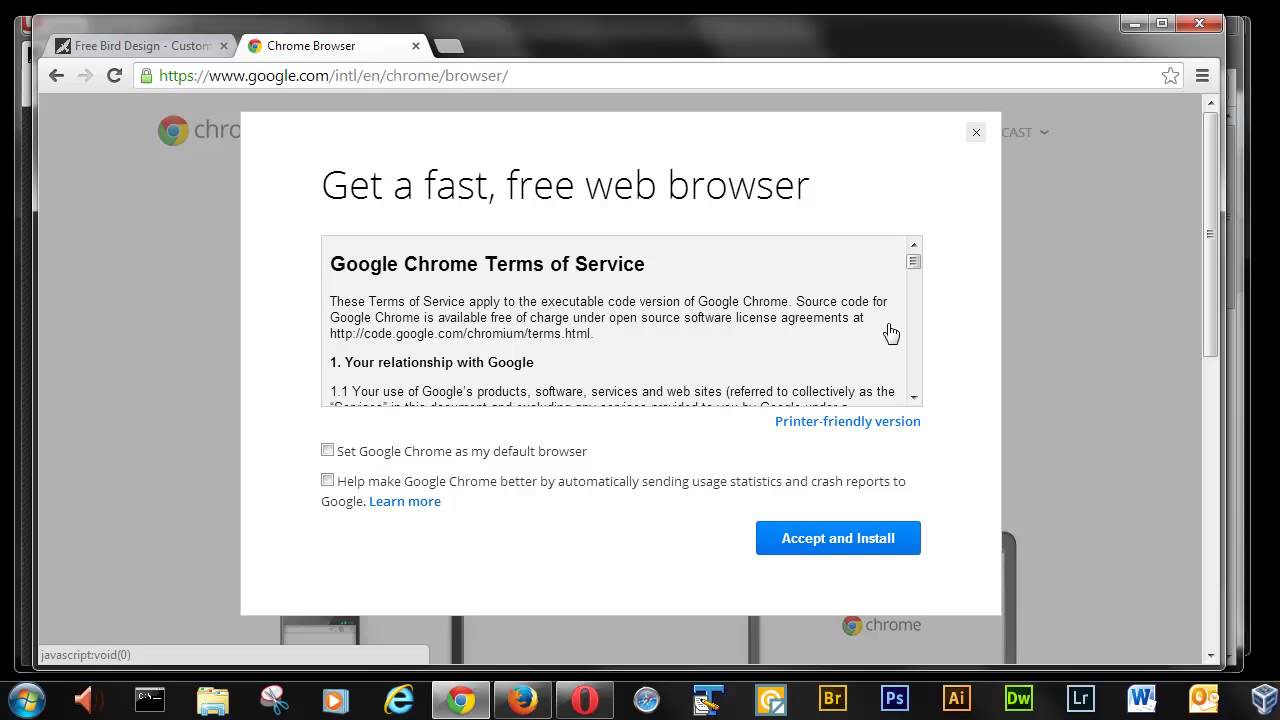
Task: Open the Snipping Tool in taskbar
Action: pyautogui.click(x=274, y=699)
